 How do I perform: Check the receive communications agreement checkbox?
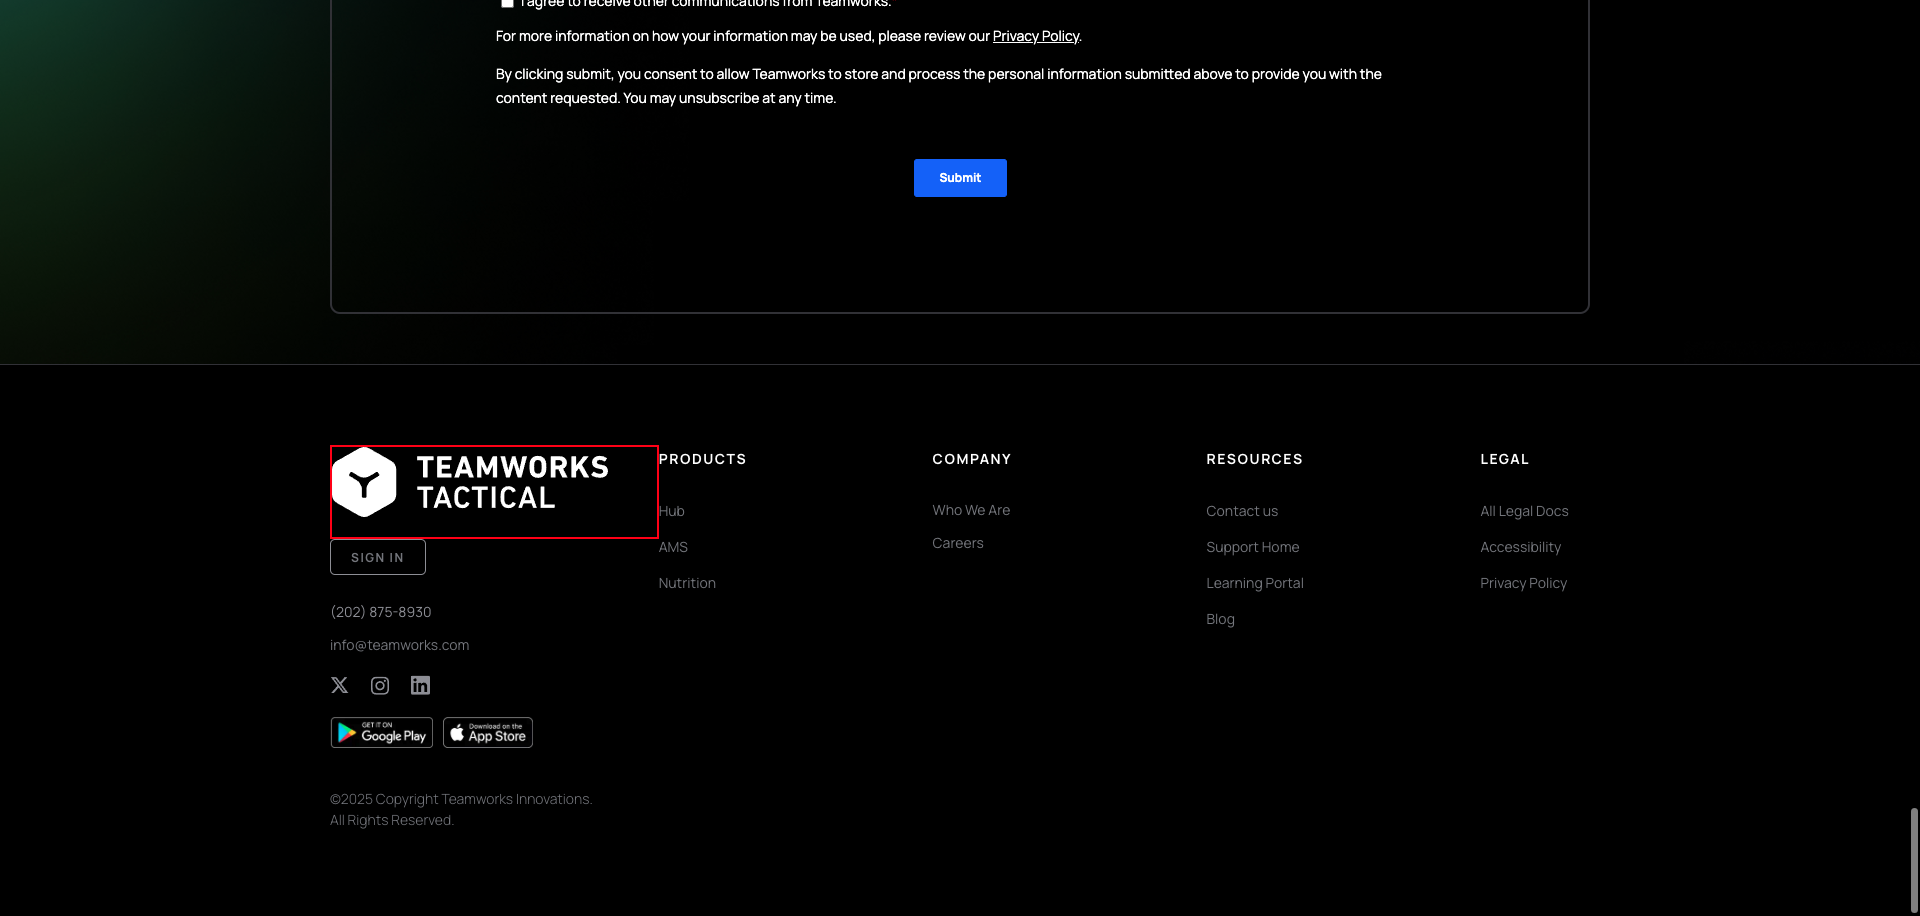(x=508, y=3)
